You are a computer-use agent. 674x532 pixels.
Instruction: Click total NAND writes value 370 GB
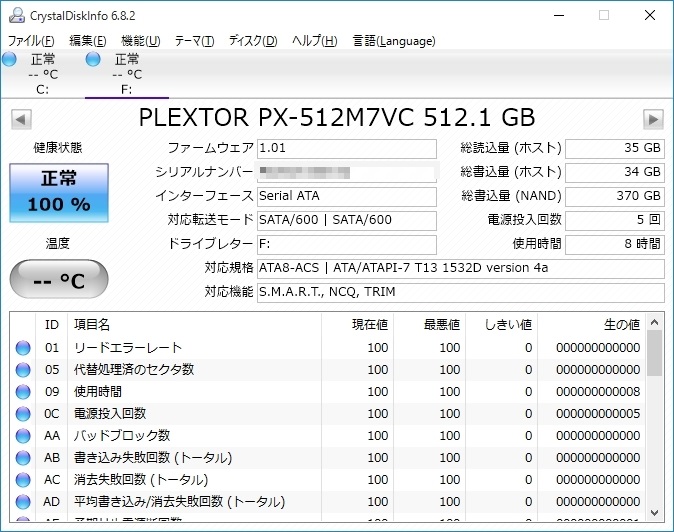(x=615, y=196)
